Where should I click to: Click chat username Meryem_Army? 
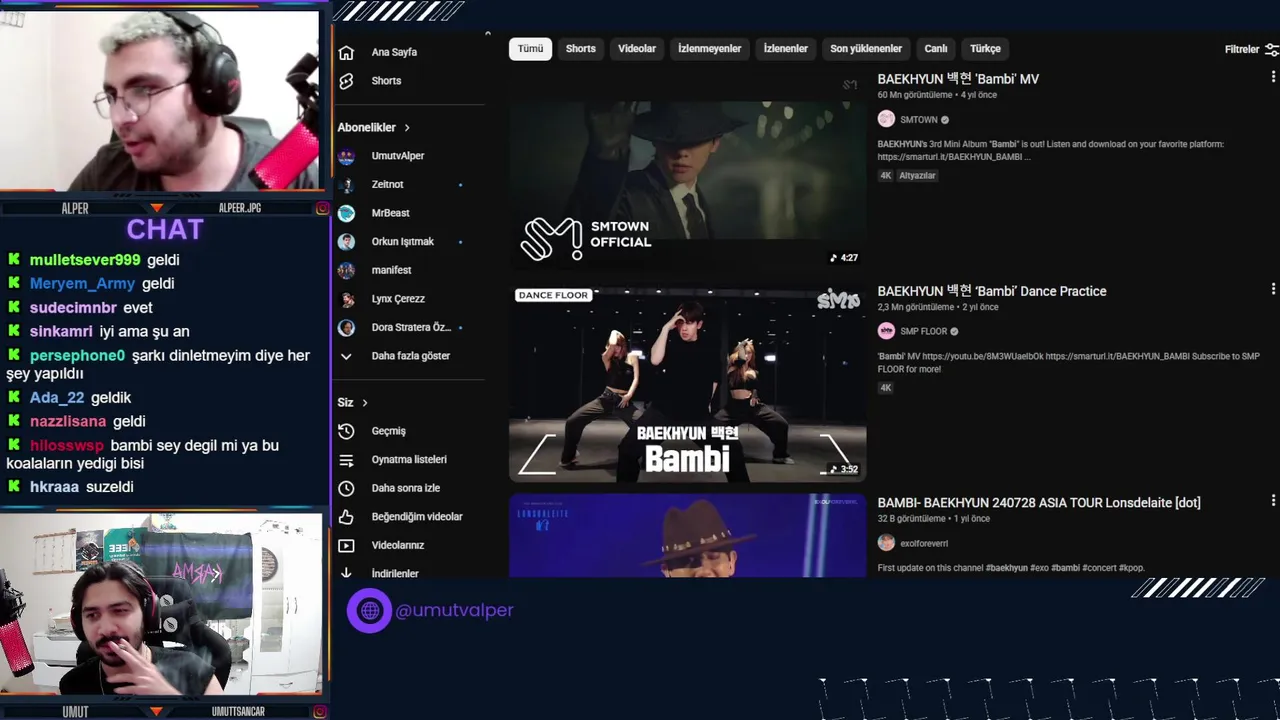click(x=82, y=284)
